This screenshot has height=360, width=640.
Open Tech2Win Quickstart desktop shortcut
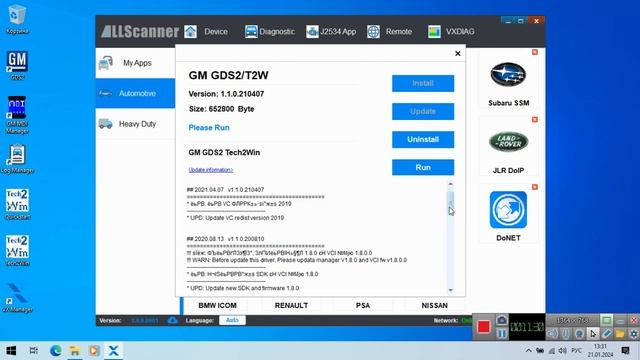17,204
